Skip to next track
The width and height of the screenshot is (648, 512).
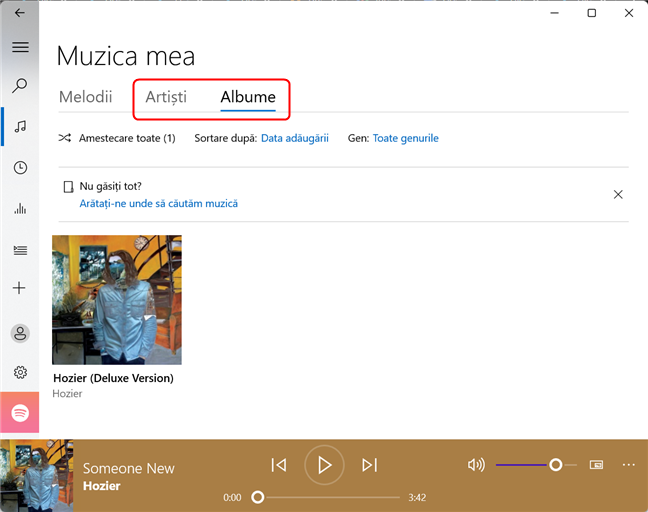click(369, 465)
